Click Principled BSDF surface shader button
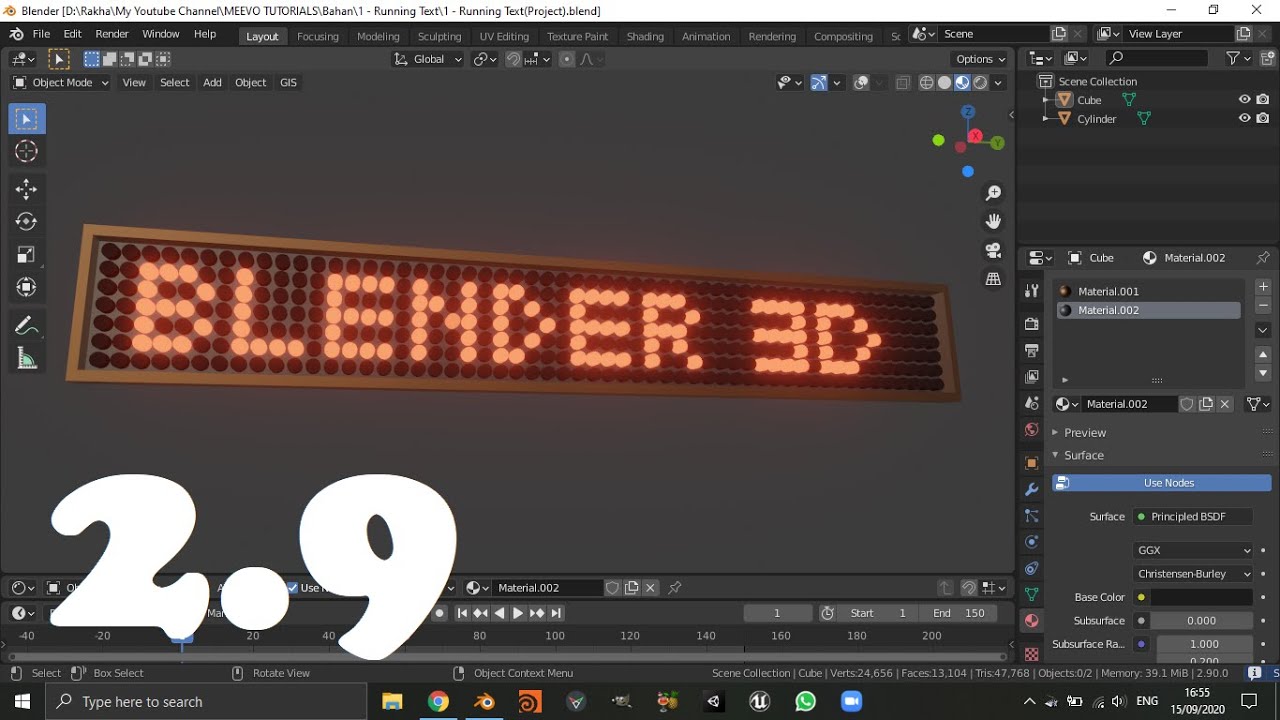 tap(1193, 517)
